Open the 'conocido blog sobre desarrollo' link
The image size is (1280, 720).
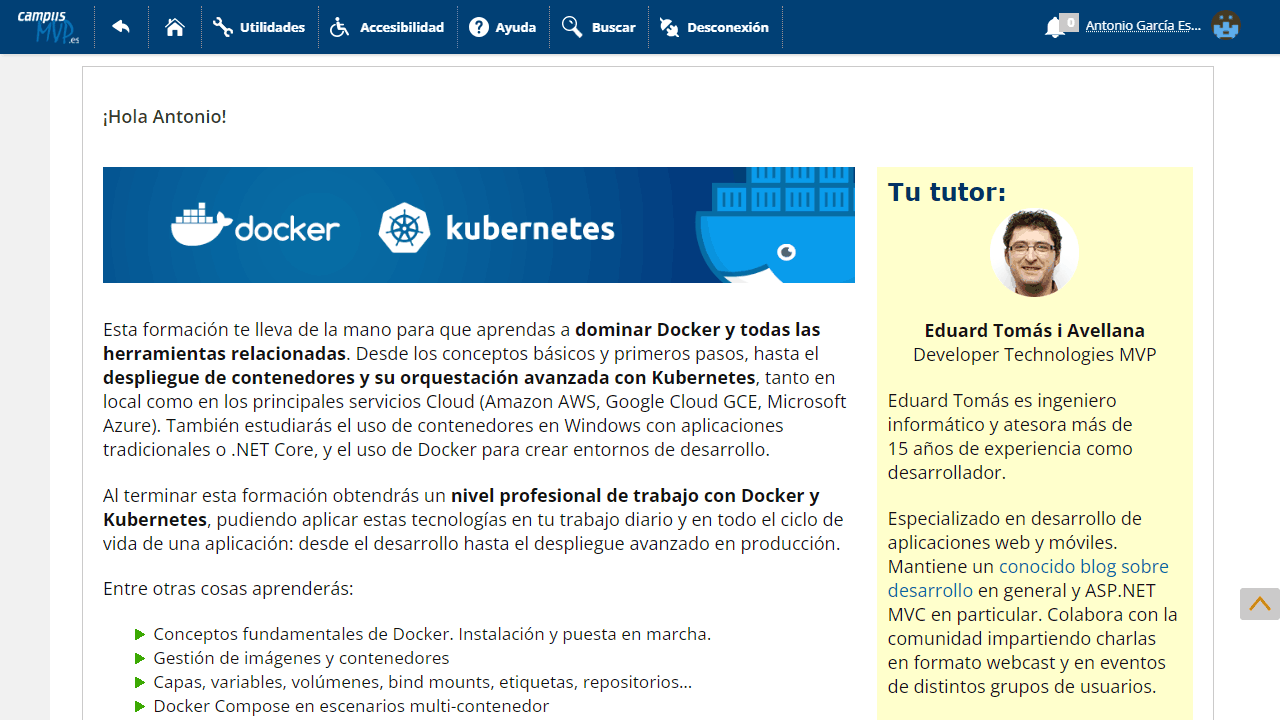pos(1028,578)
